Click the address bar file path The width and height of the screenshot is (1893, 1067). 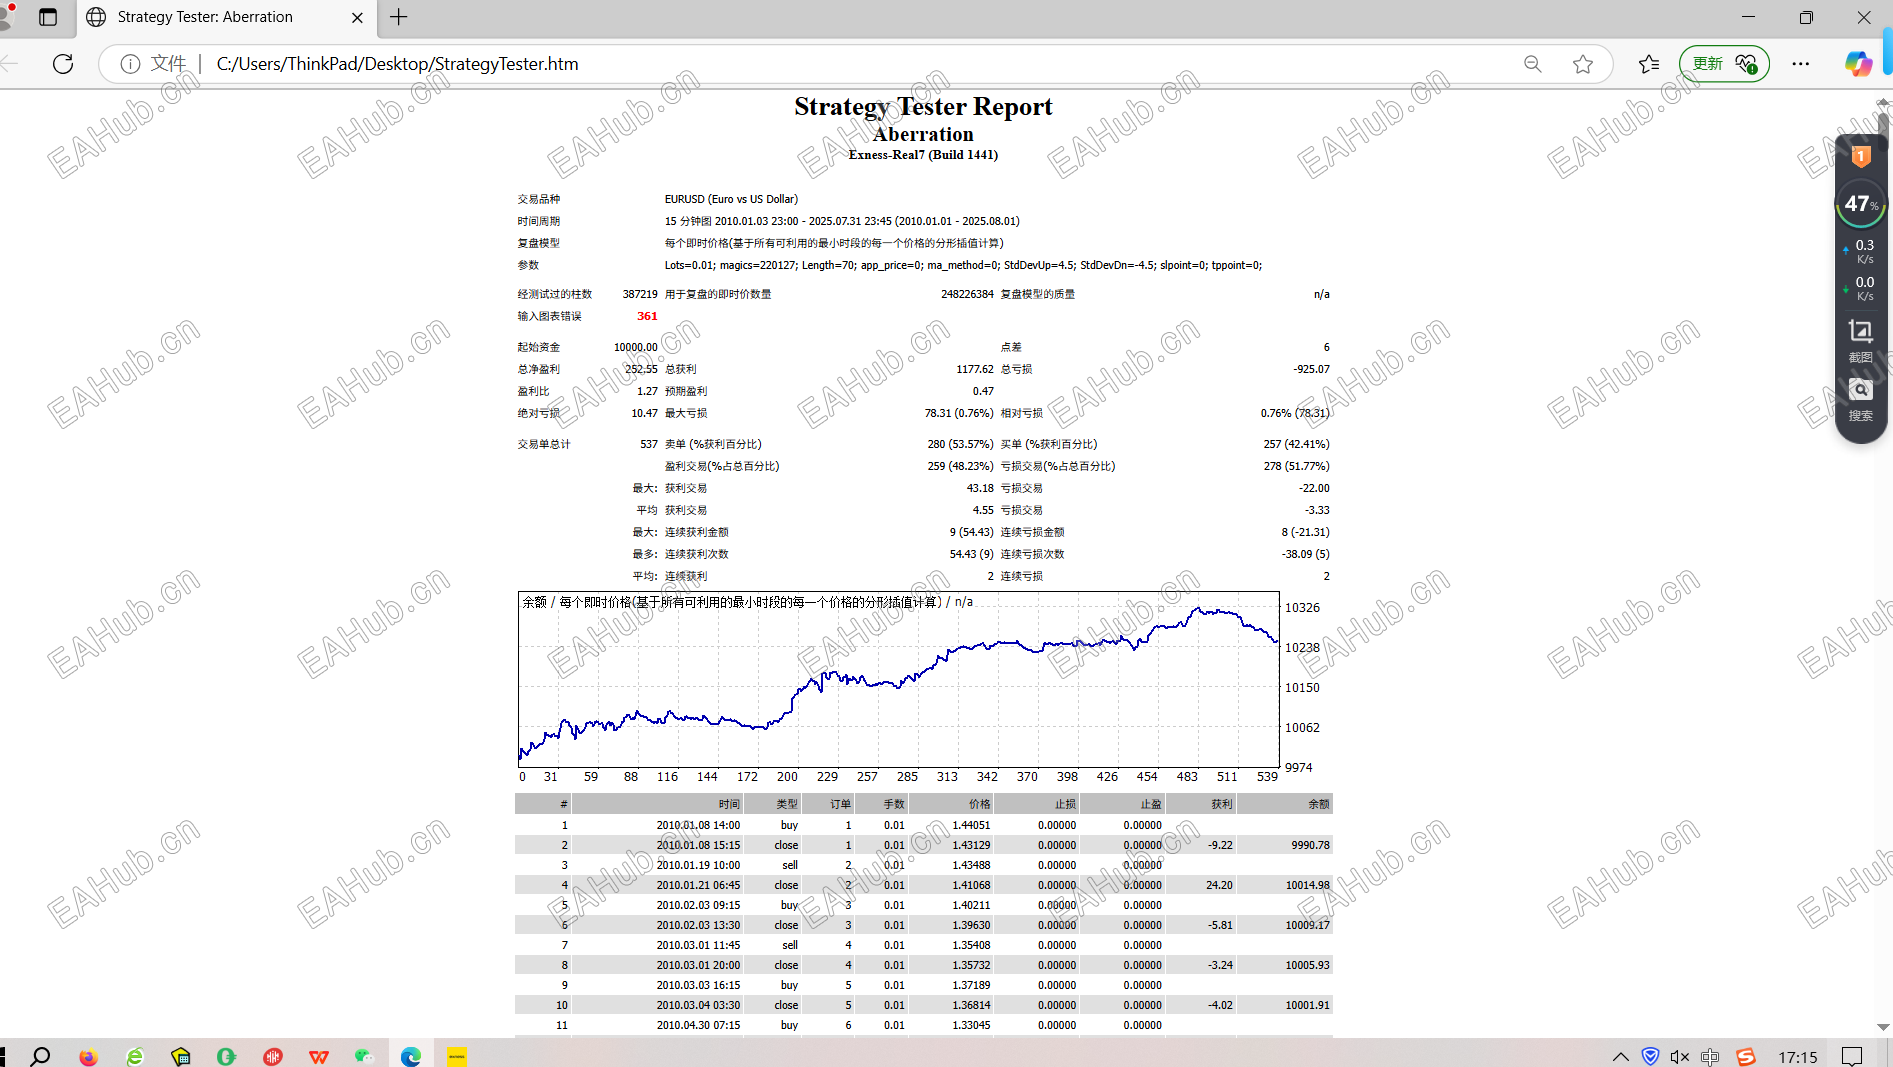[397, 64]
